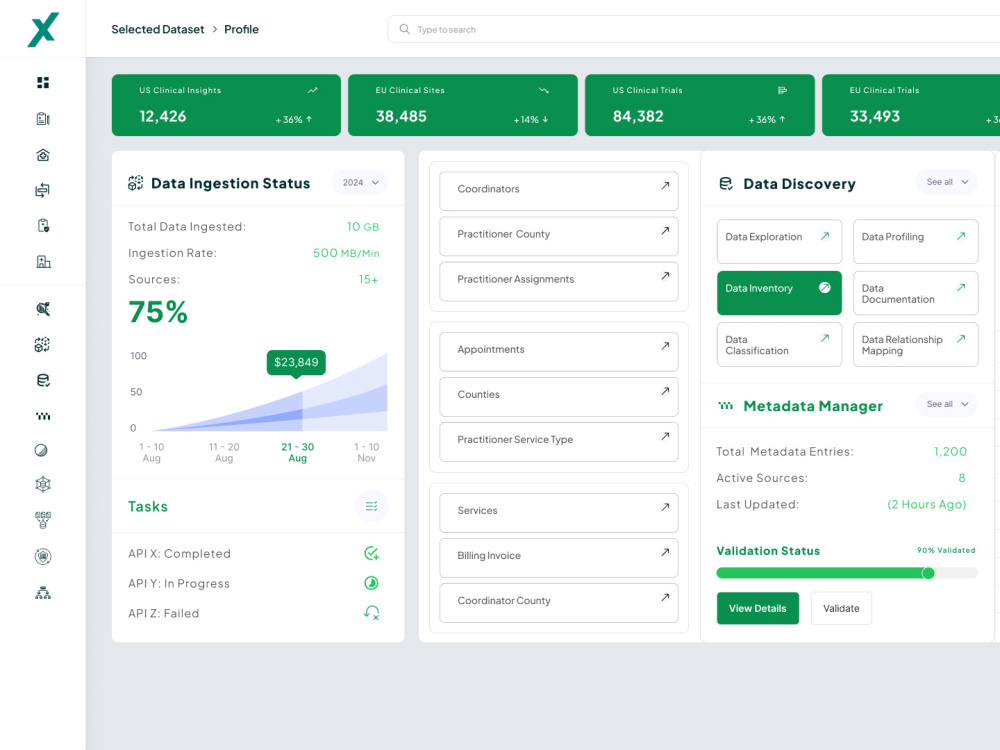Click the search magnifier icon
Image resolution: width=1000 pixels, height=750 pixels.
(x=404, y=29)
